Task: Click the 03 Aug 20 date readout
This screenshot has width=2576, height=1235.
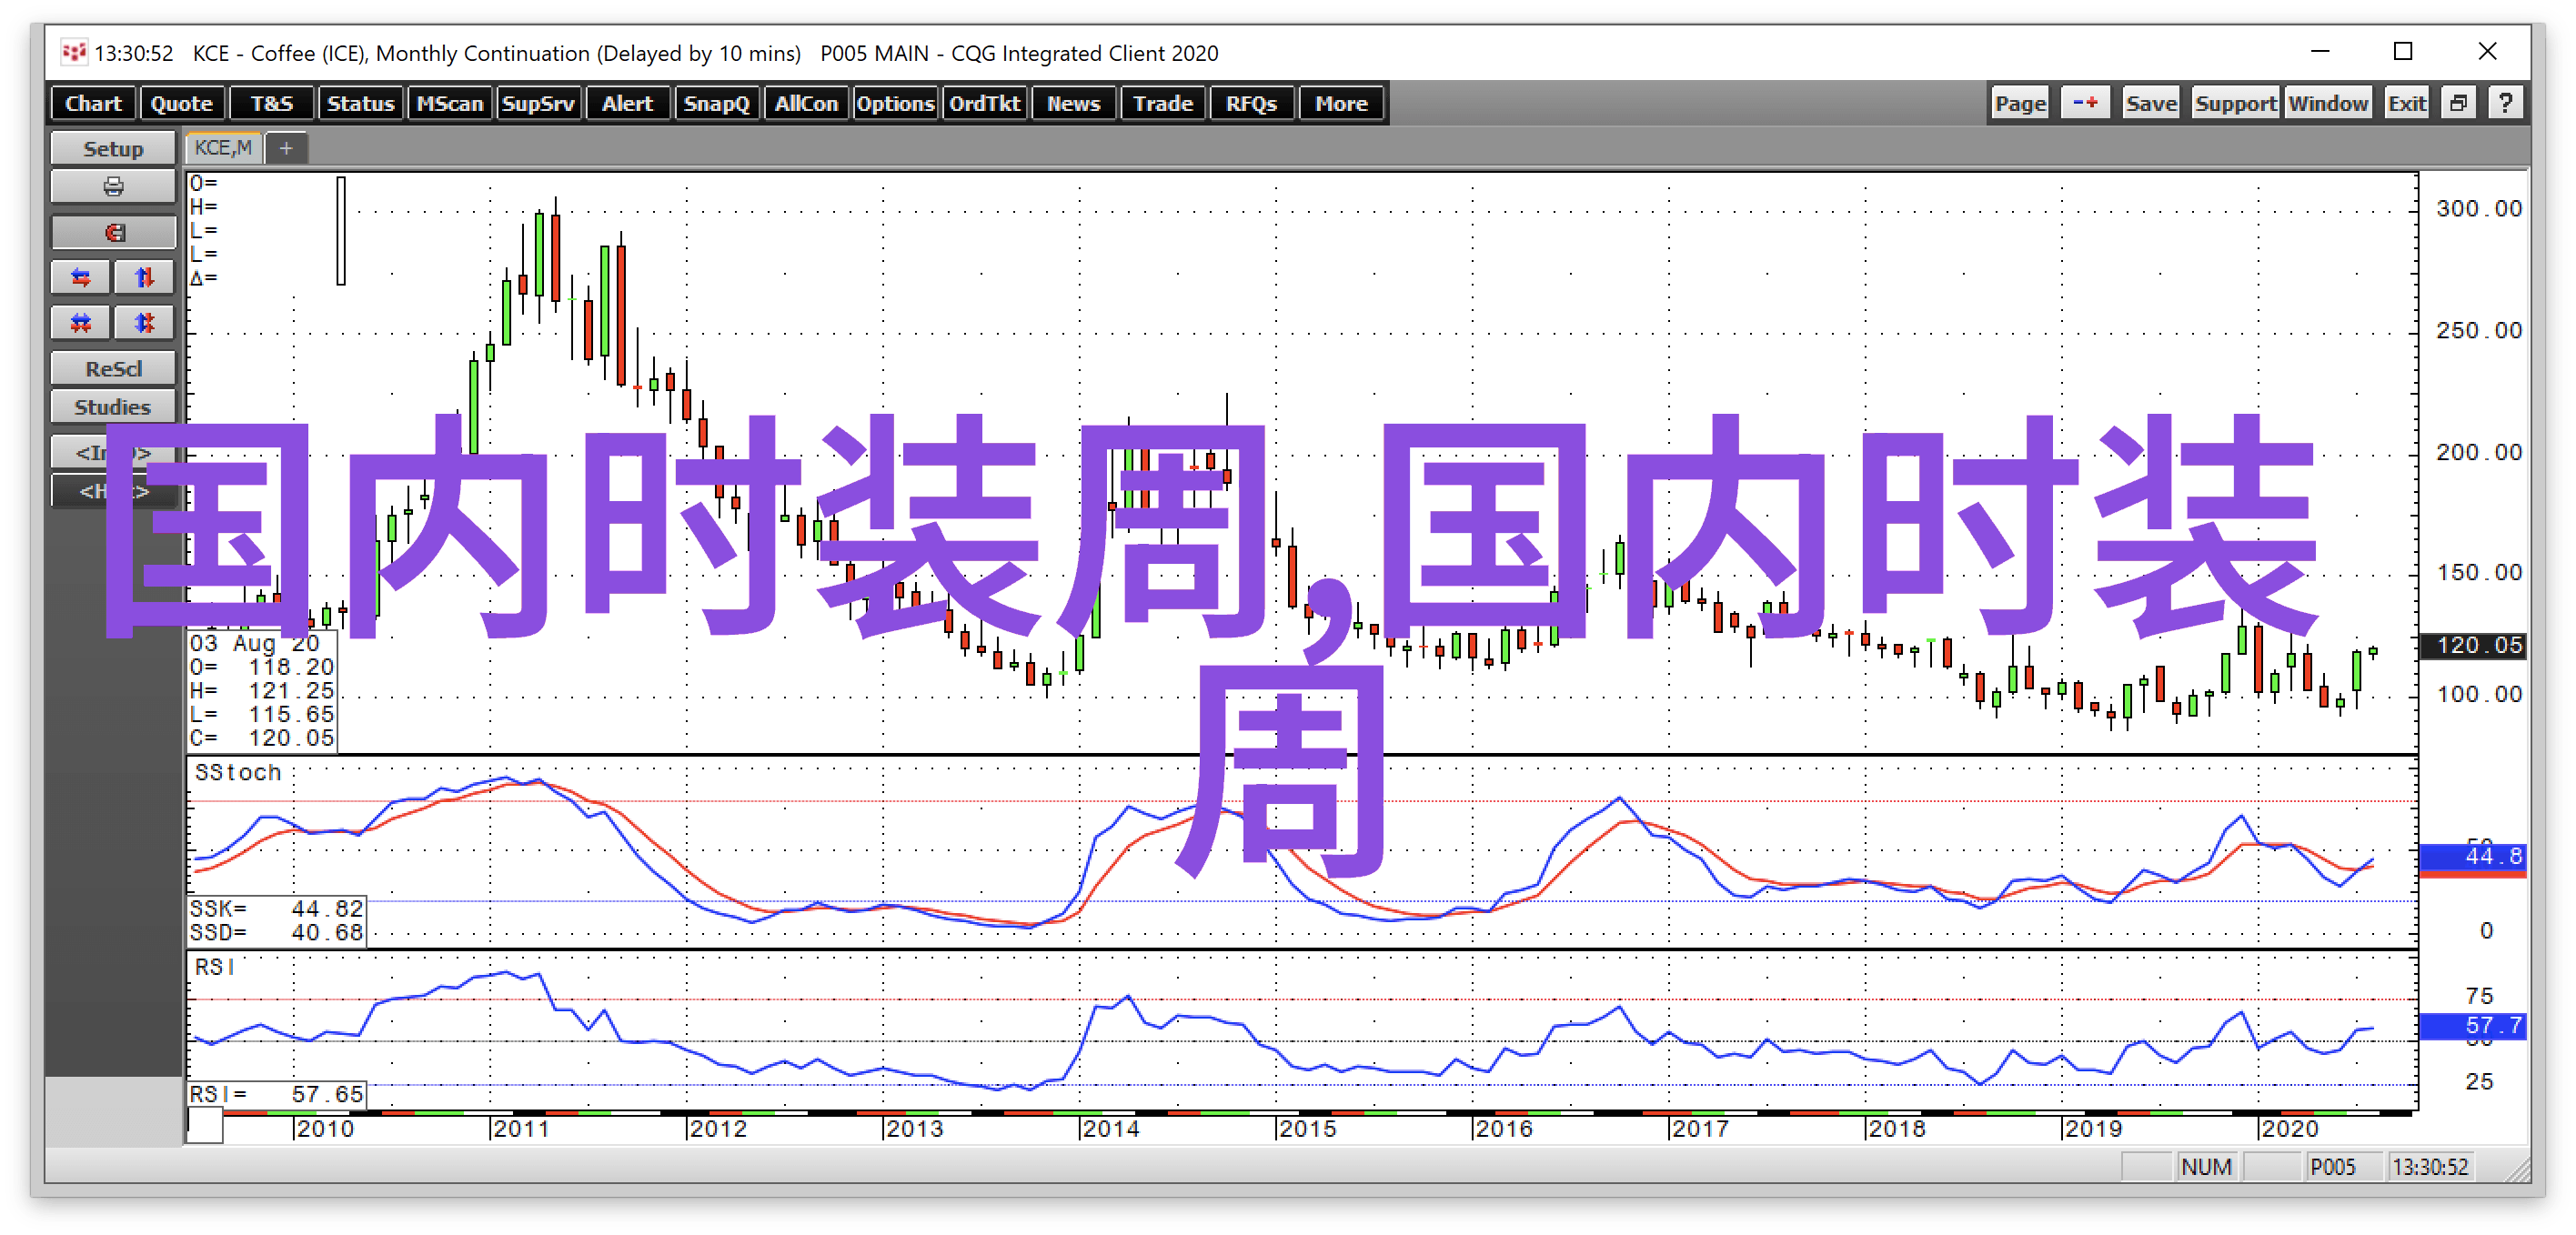Action: [255, 643]
